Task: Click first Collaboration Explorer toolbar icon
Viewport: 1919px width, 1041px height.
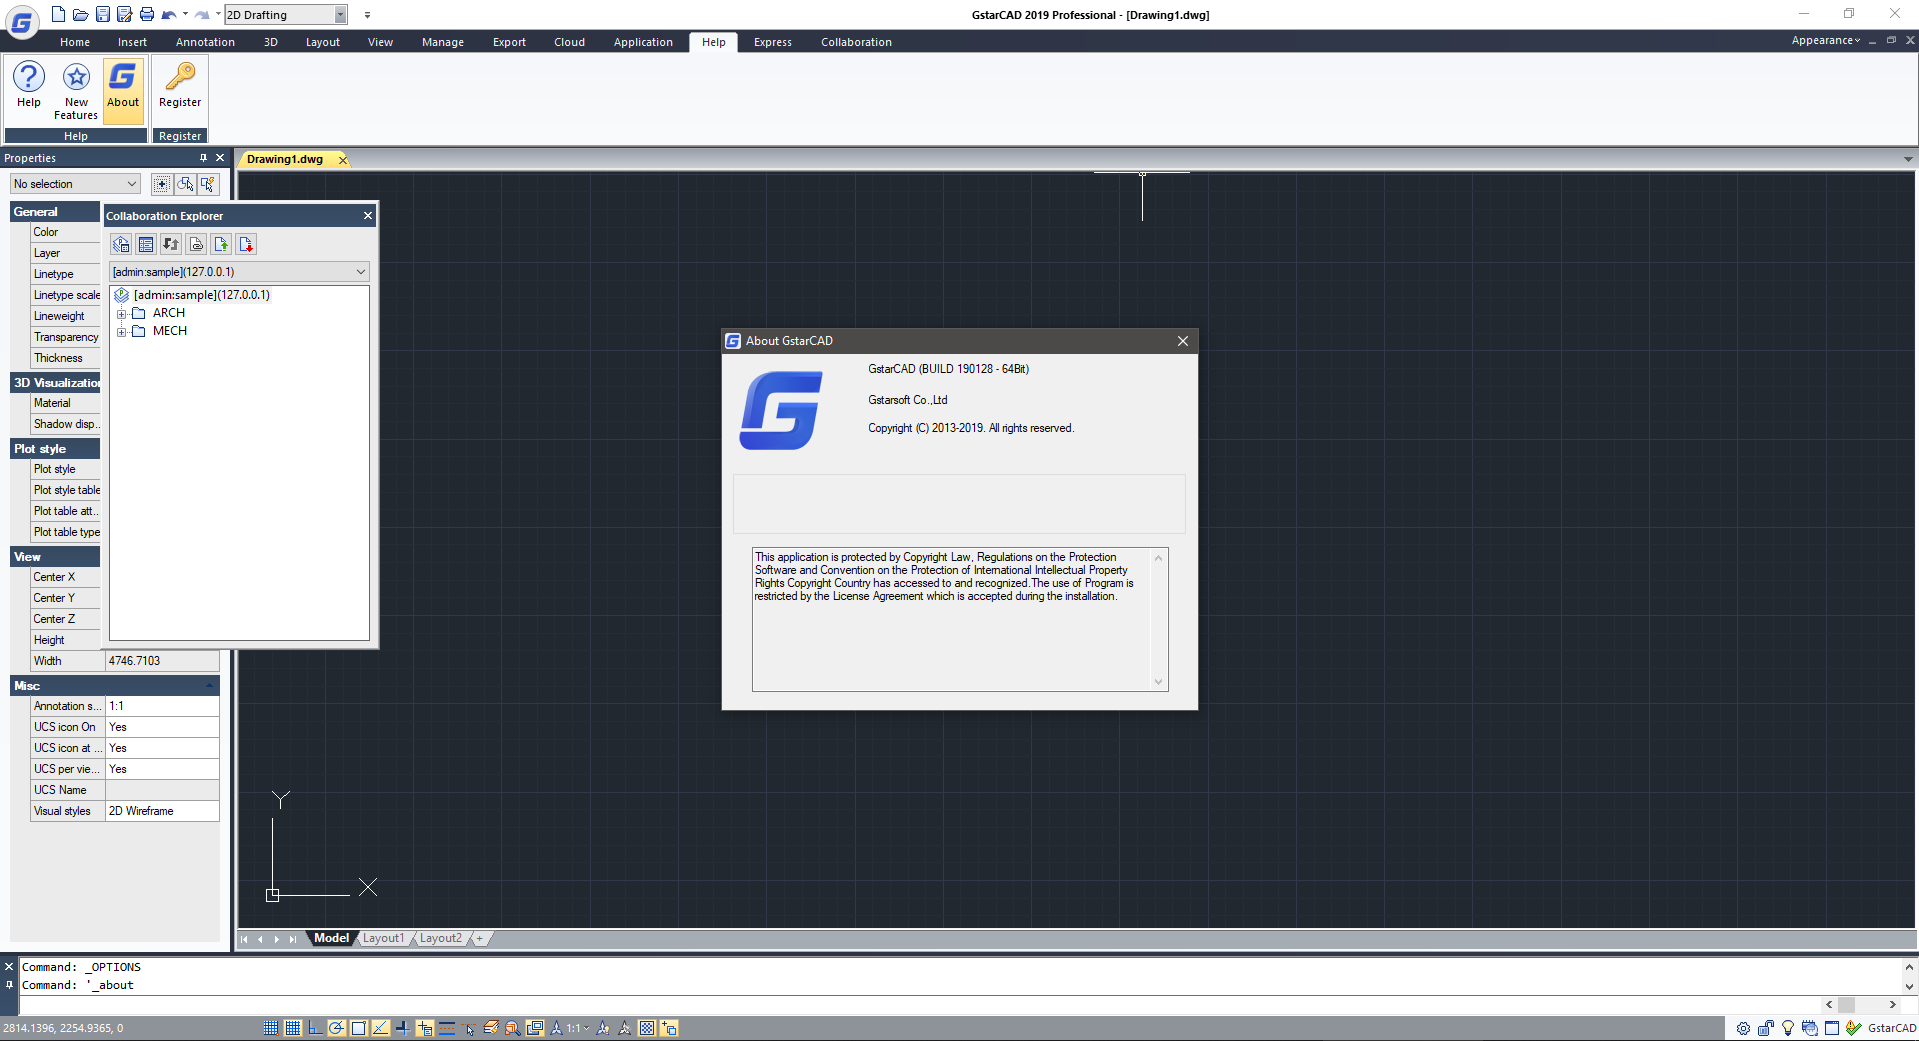Action: coord(121,244)
